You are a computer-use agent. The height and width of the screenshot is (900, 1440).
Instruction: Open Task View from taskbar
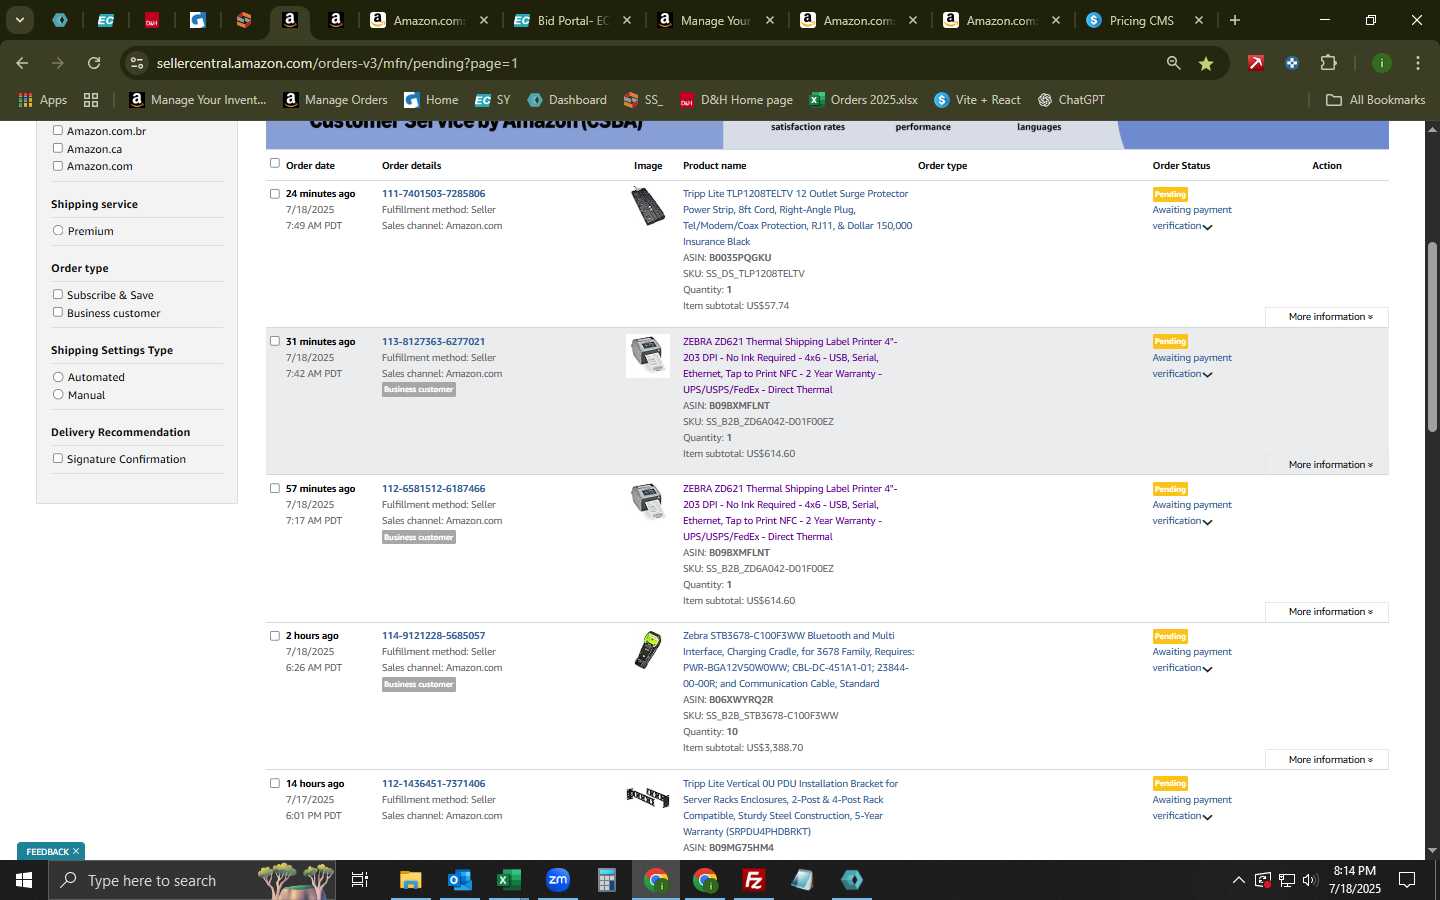point(360,880)
